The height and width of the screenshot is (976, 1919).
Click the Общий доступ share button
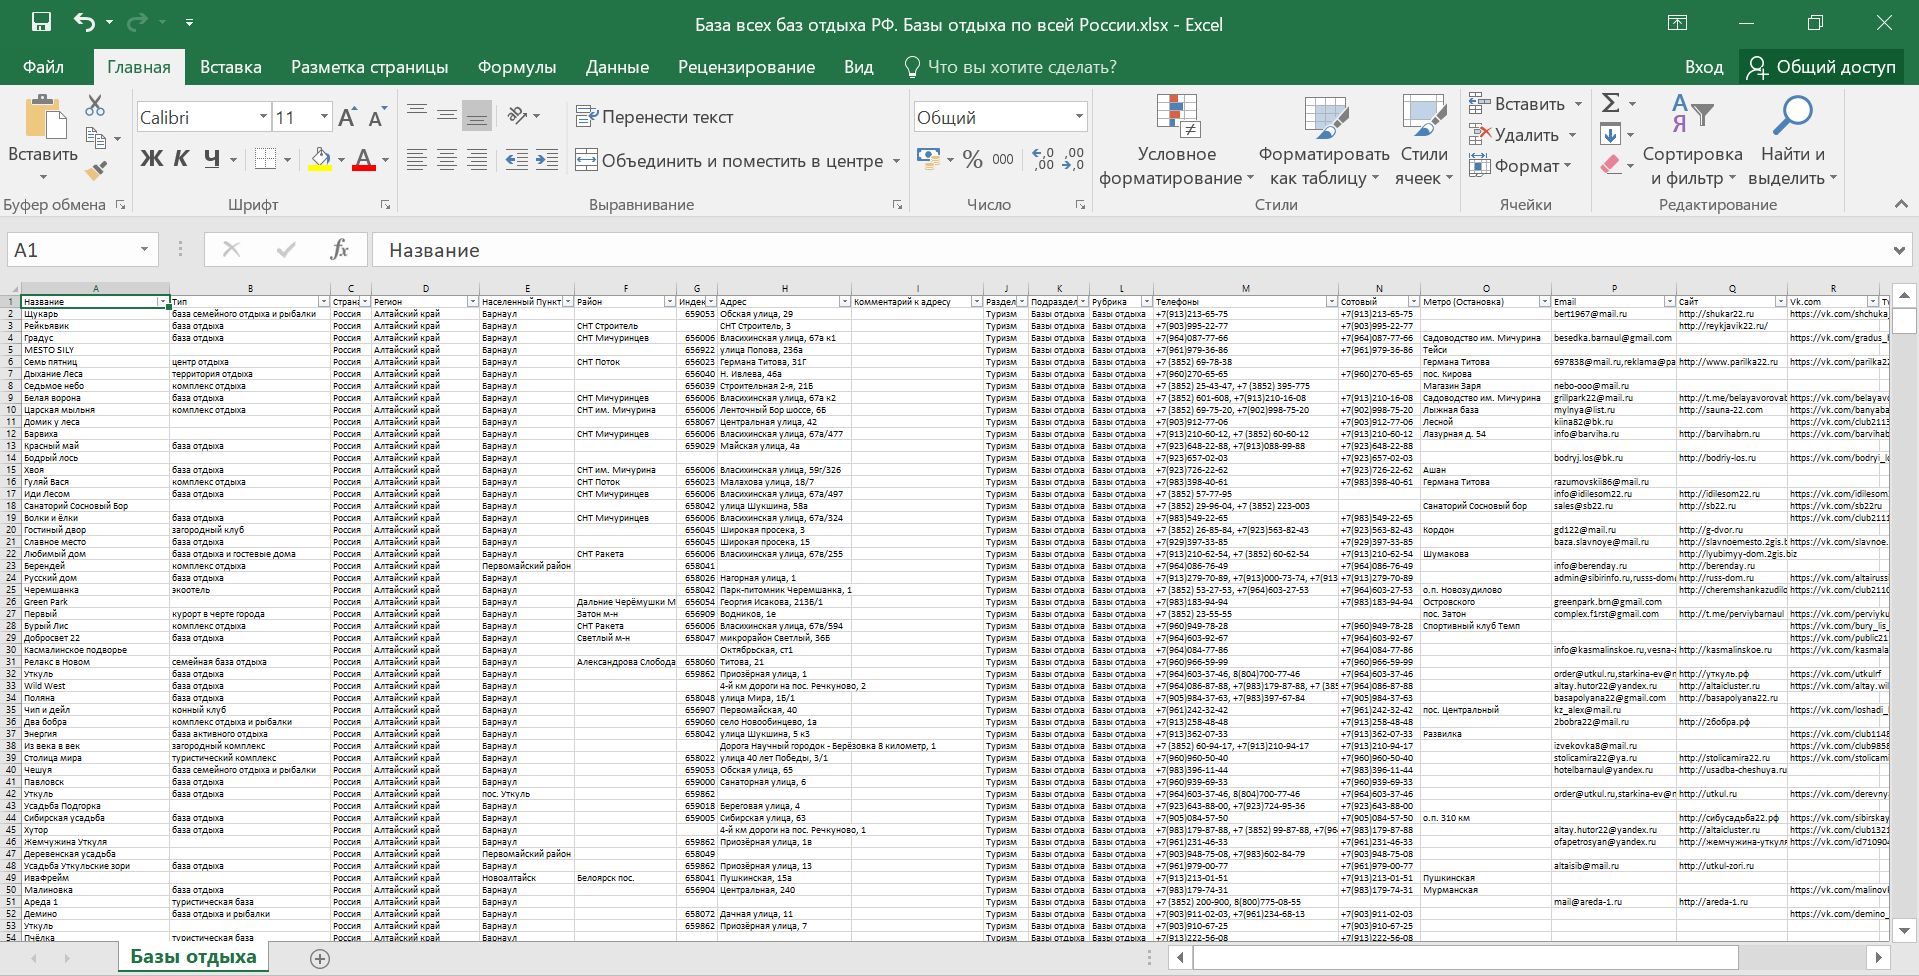click(1821, 67)
